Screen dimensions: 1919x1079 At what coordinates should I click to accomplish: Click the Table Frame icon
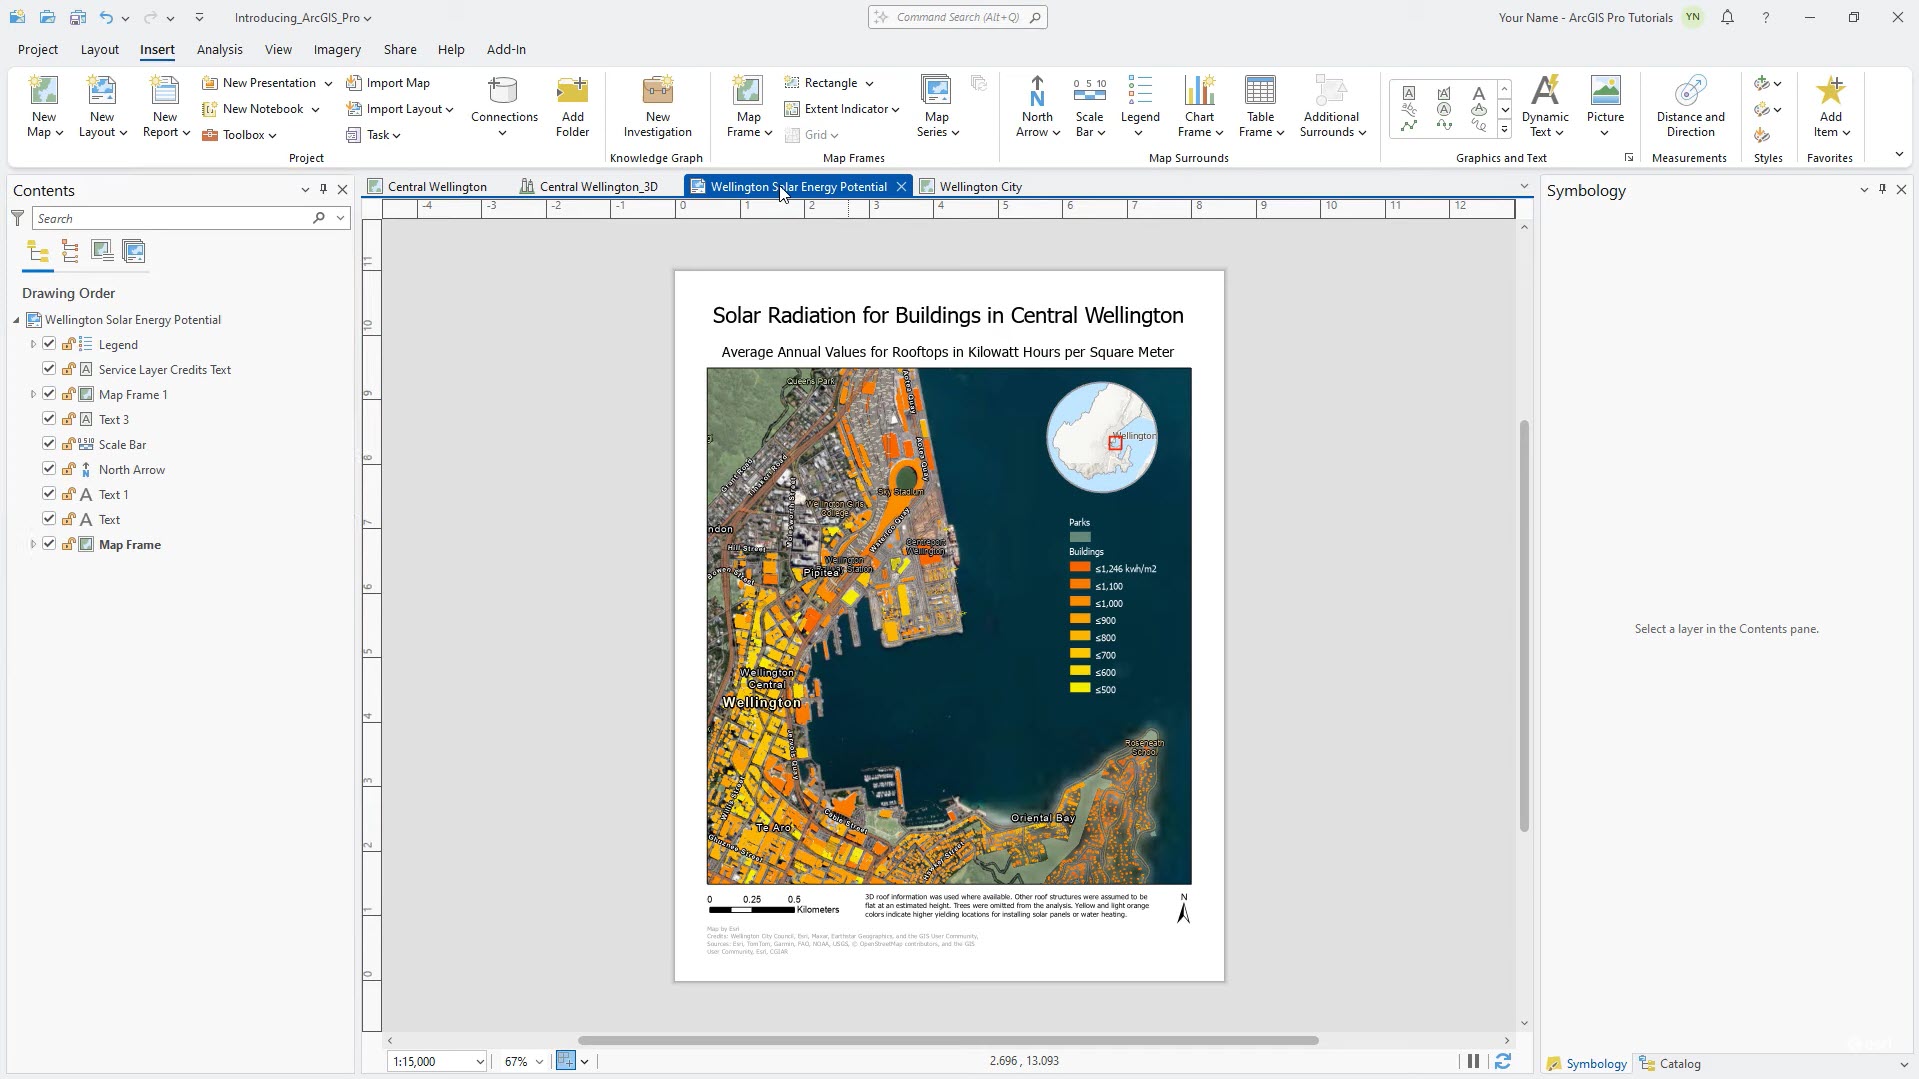coord(1260,92)
